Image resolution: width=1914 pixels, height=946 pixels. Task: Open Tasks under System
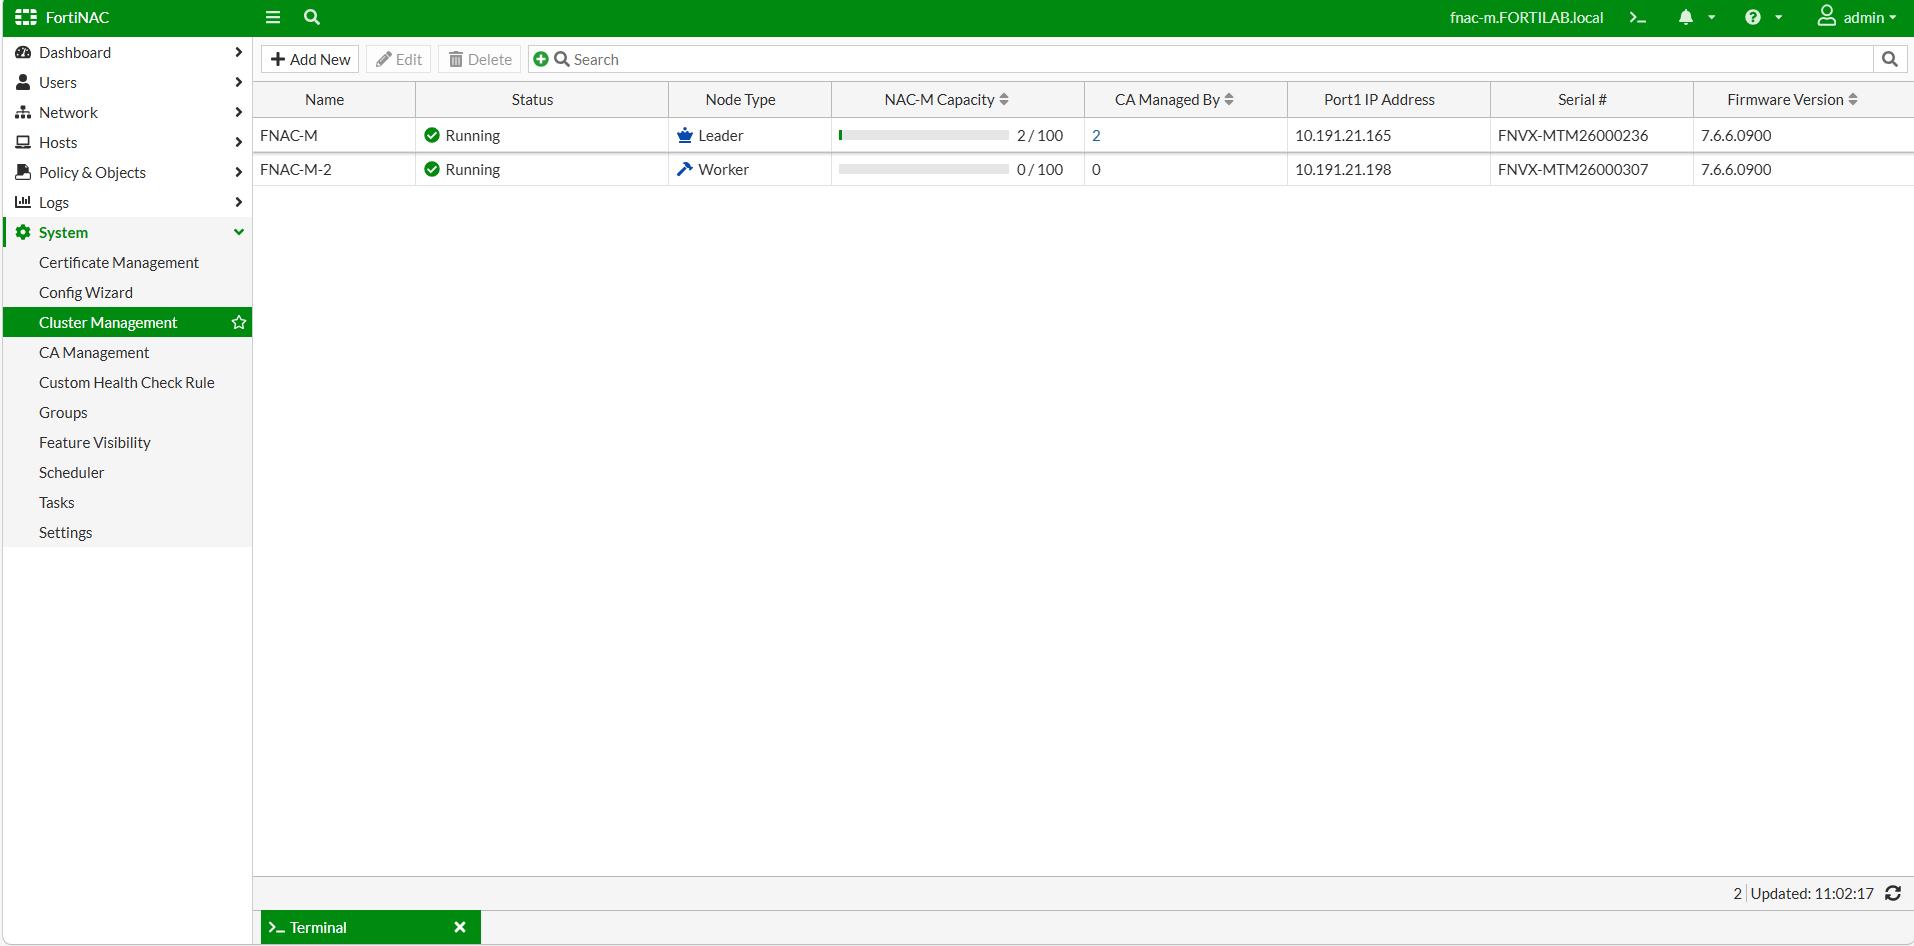57,502
